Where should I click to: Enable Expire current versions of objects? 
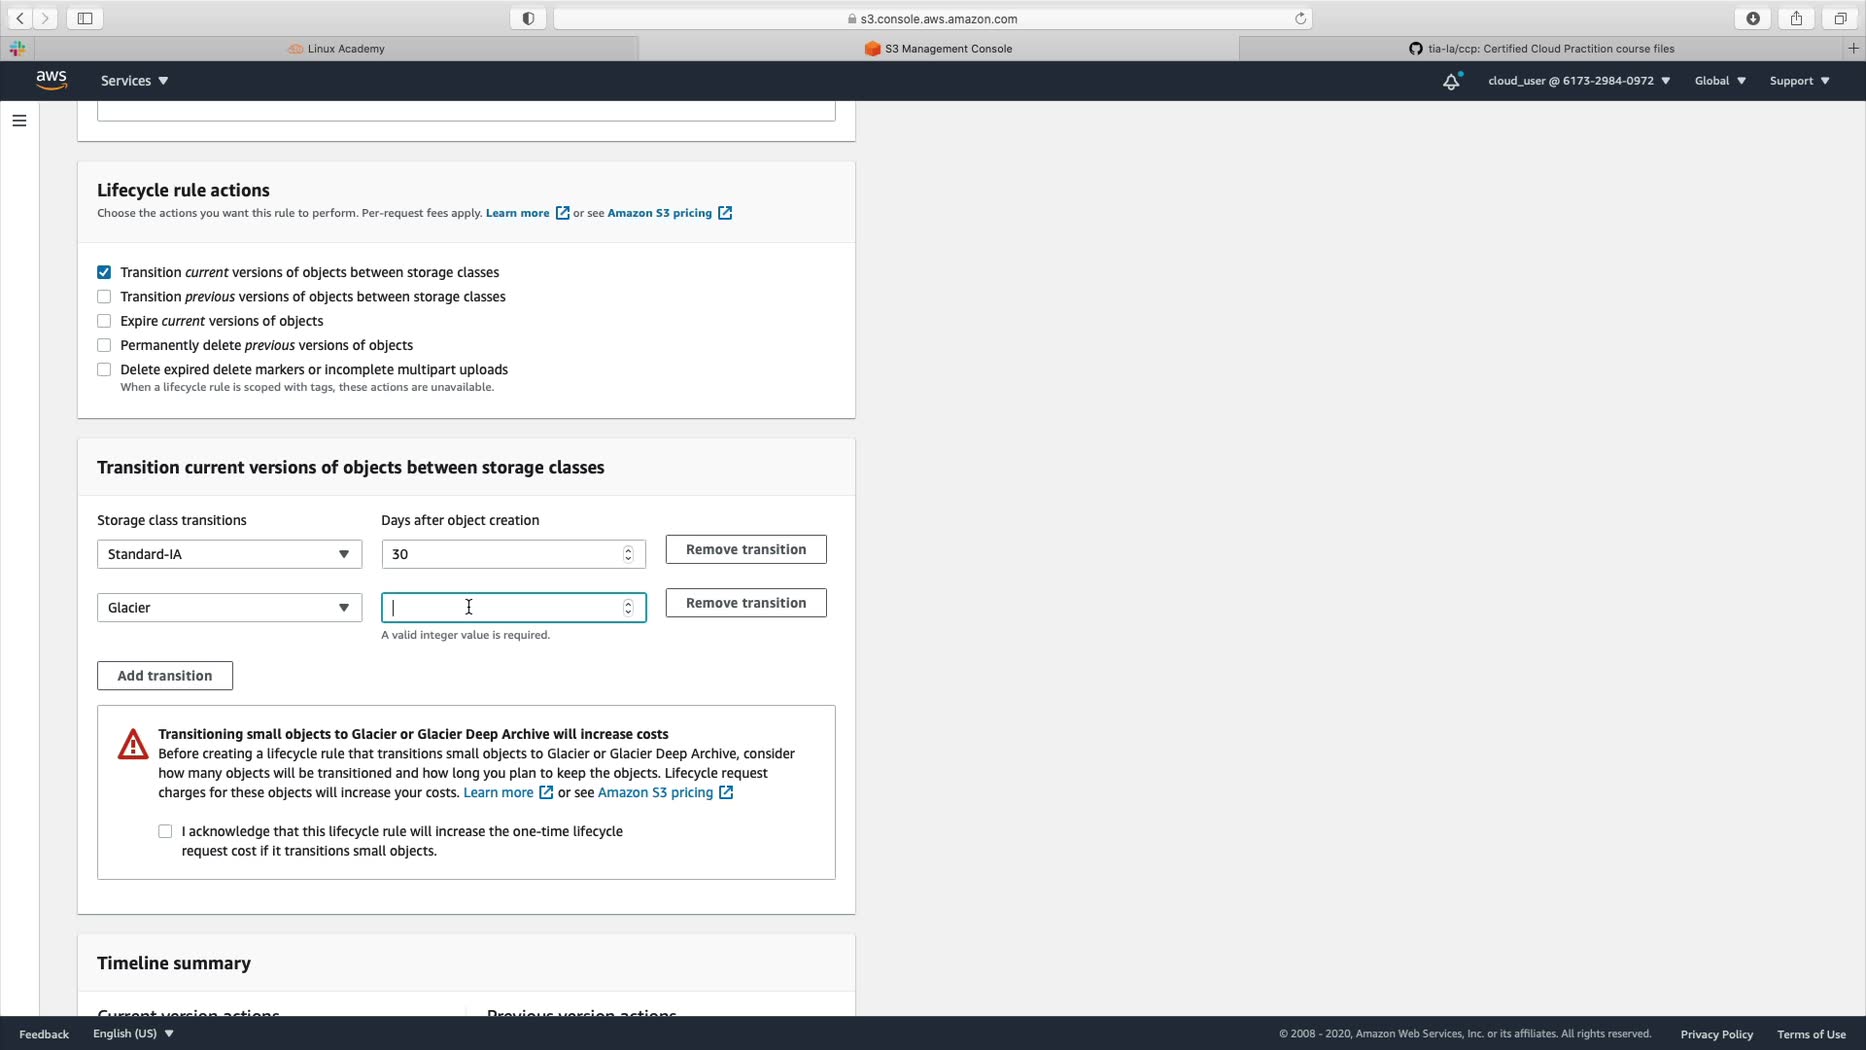pyautogui.click(x=104, y=321)
